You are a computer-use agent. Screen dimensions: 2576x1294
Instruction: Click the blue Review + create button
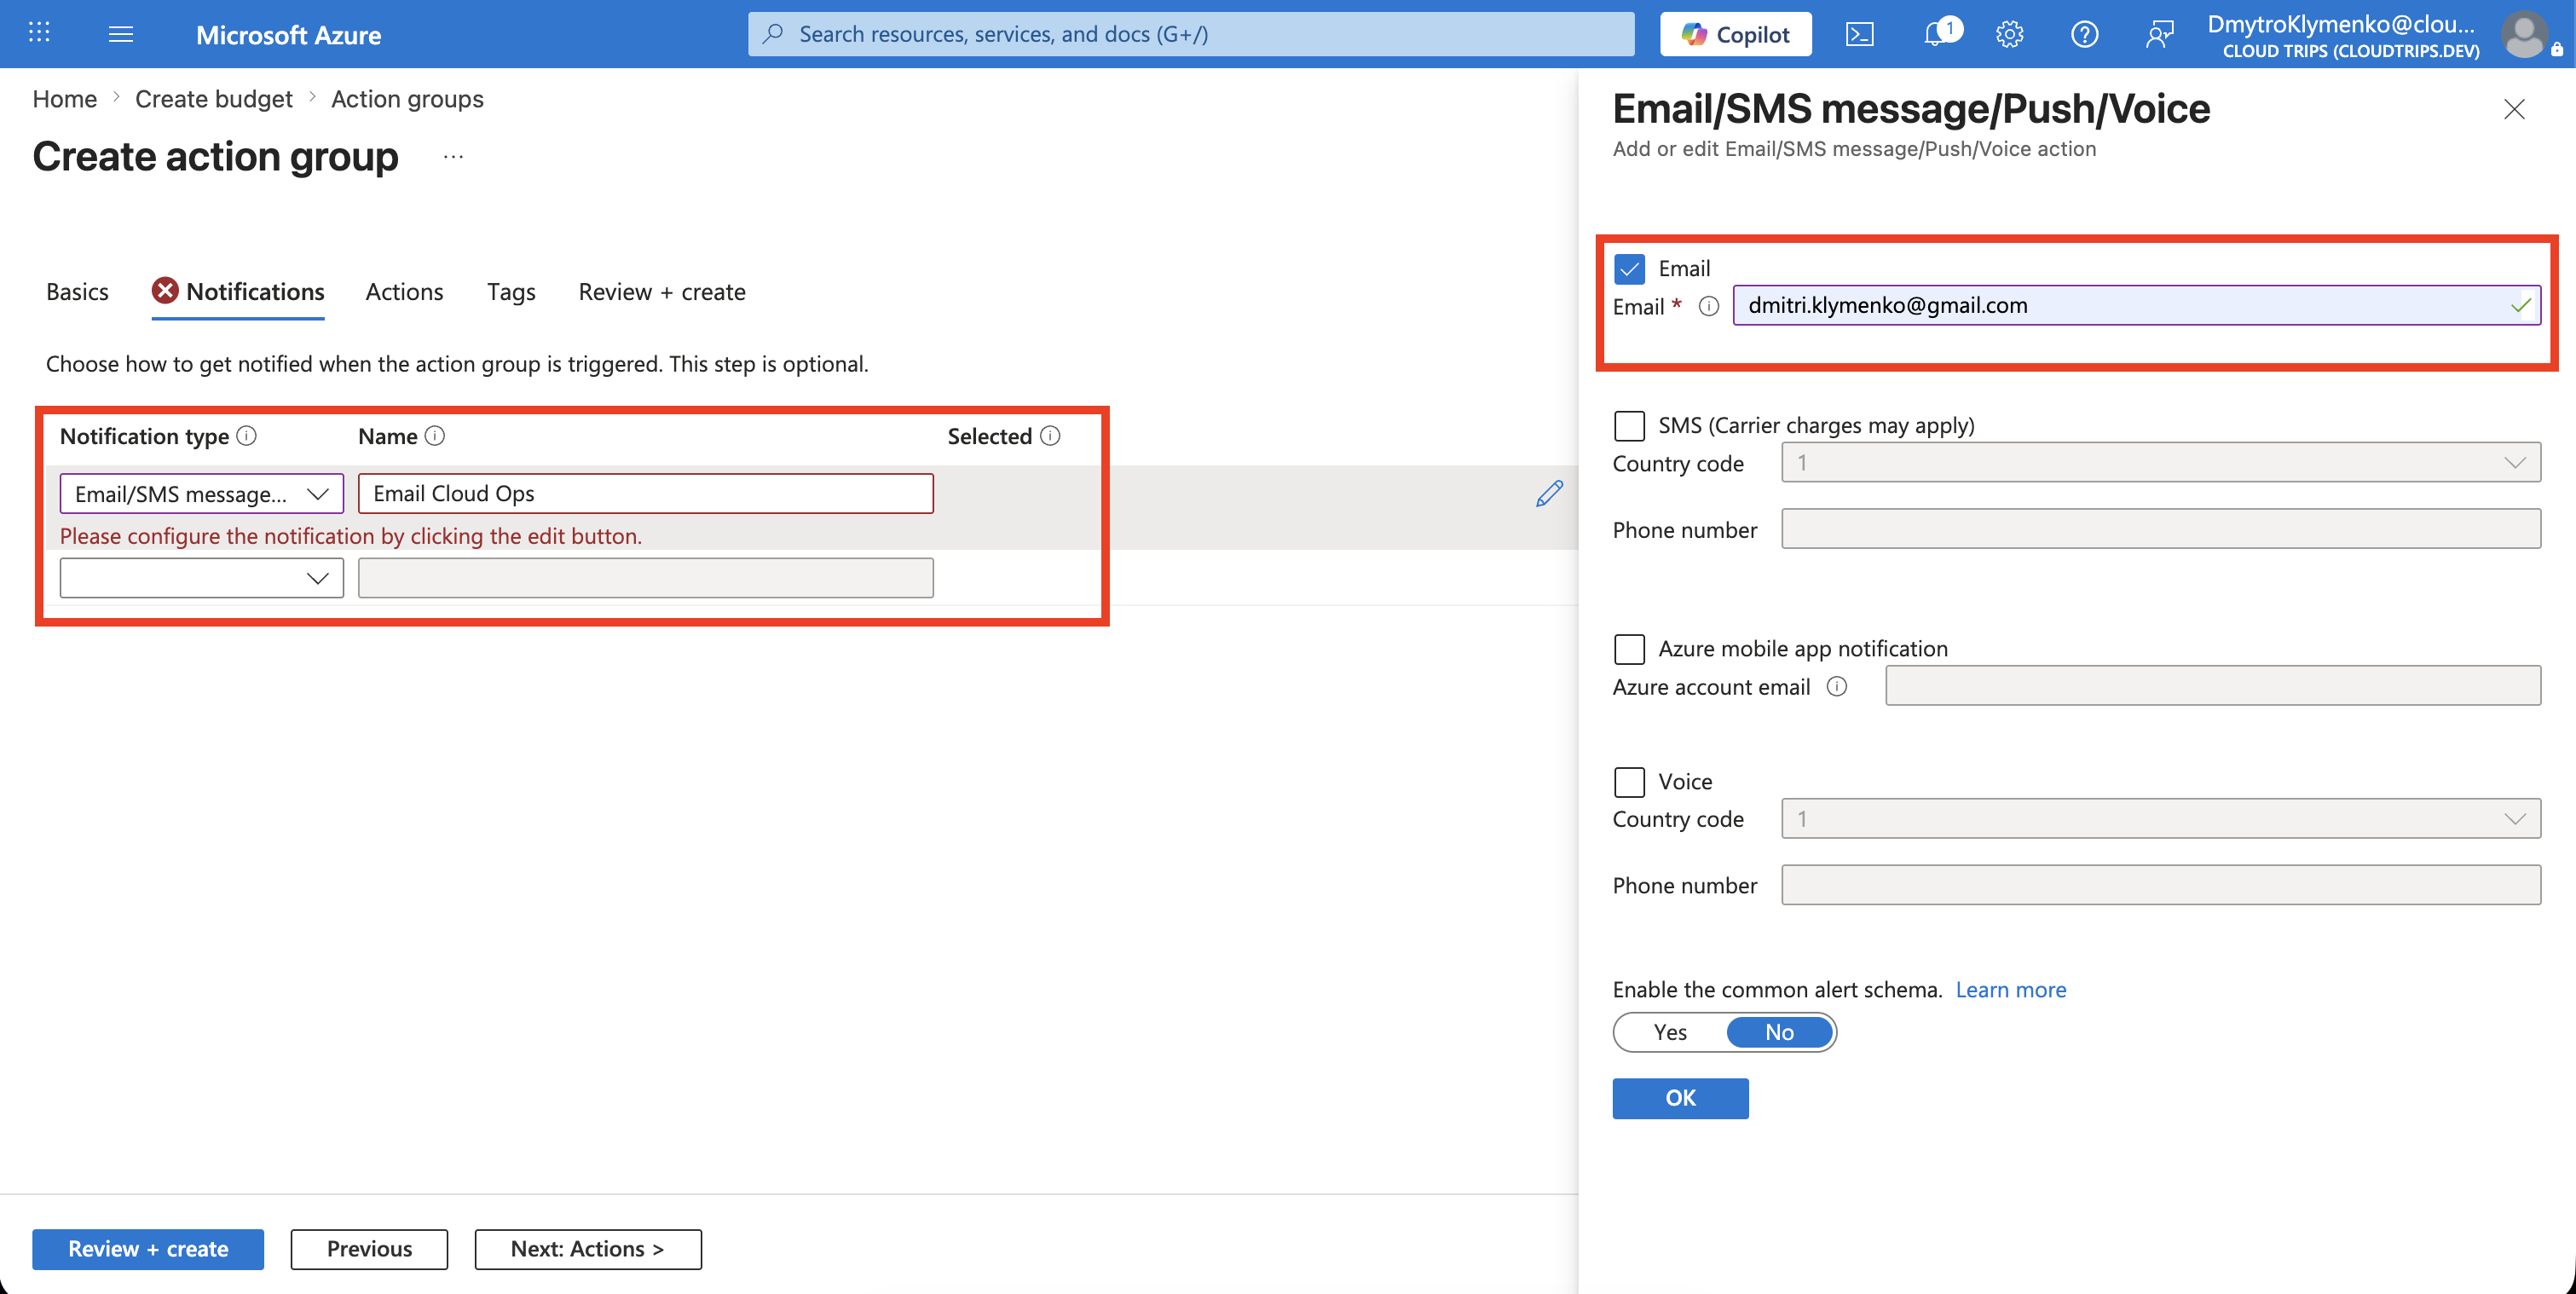pos(148,1249)
